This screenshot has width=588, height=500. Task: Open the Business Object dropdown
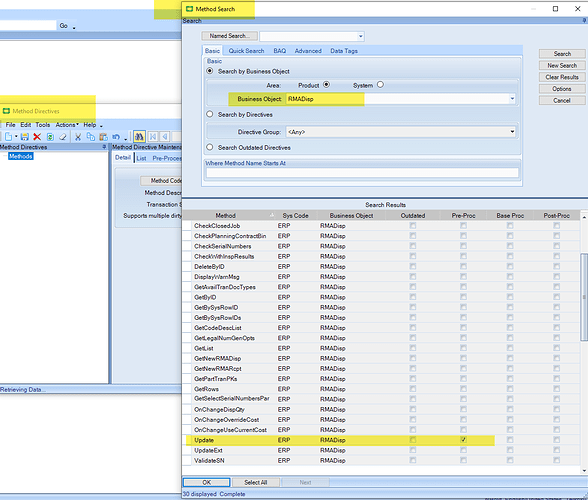point(512,99)
